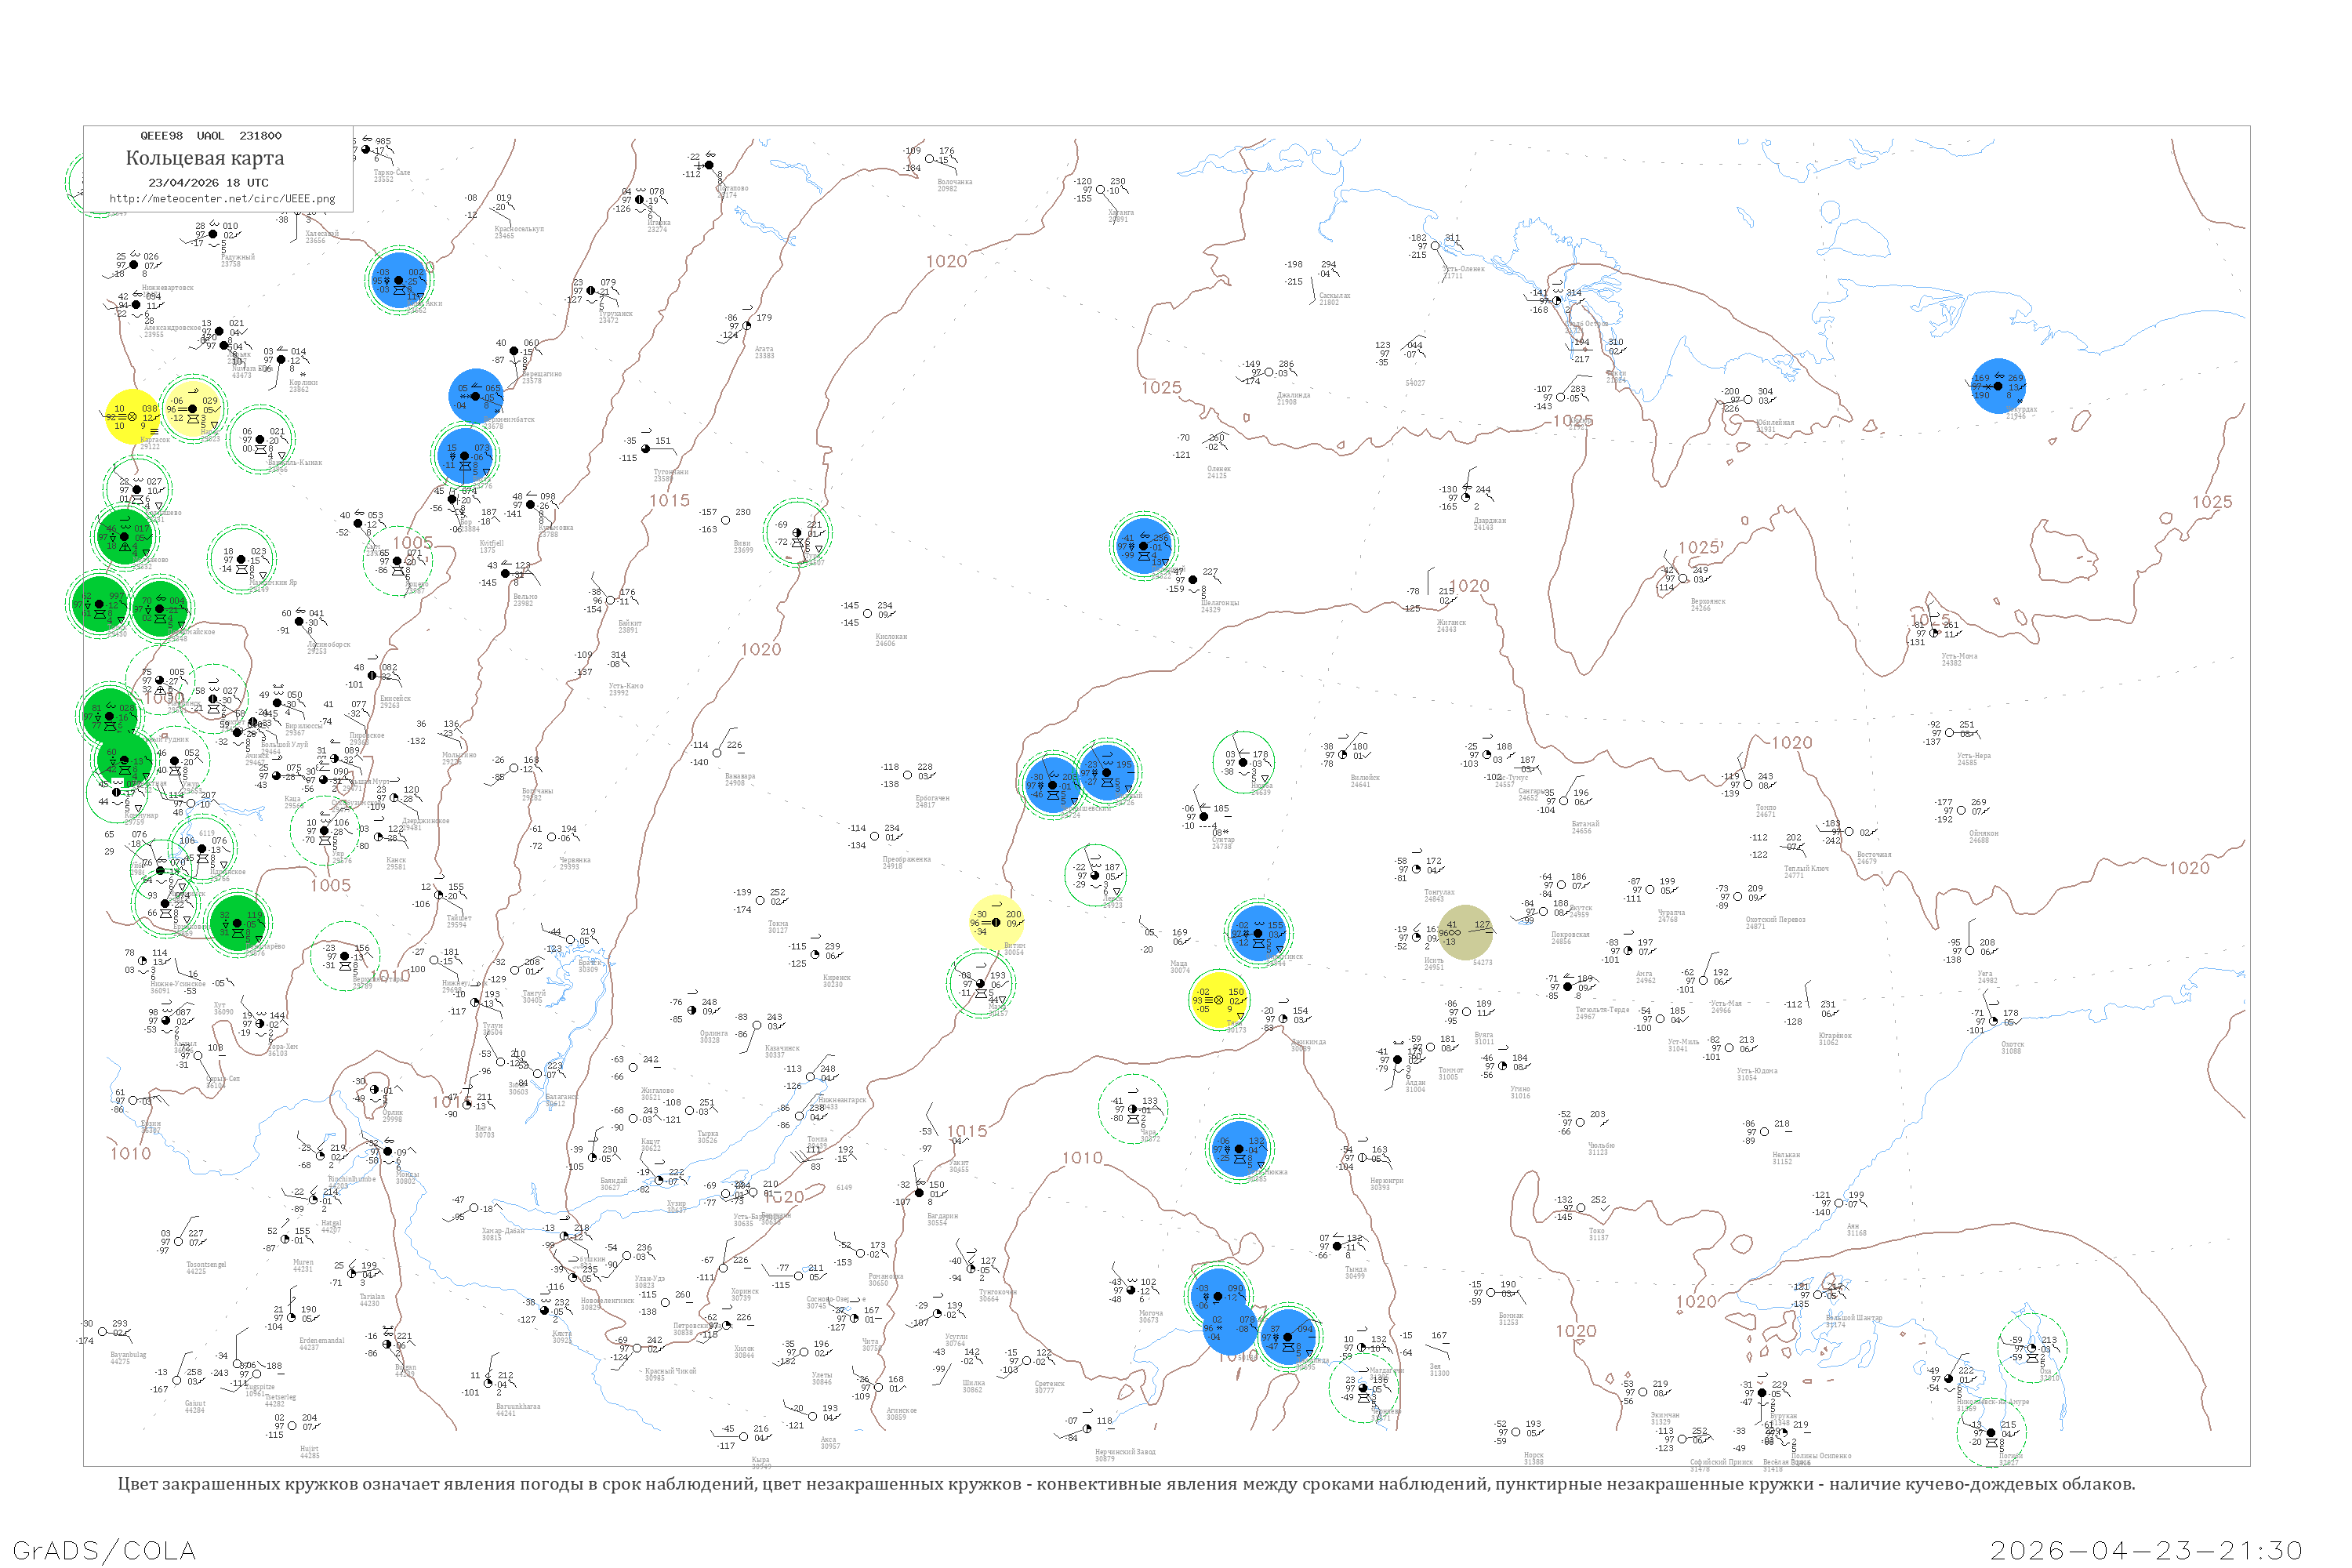
Task: Click the Туруханск station label
Action: tap(615, 314)
